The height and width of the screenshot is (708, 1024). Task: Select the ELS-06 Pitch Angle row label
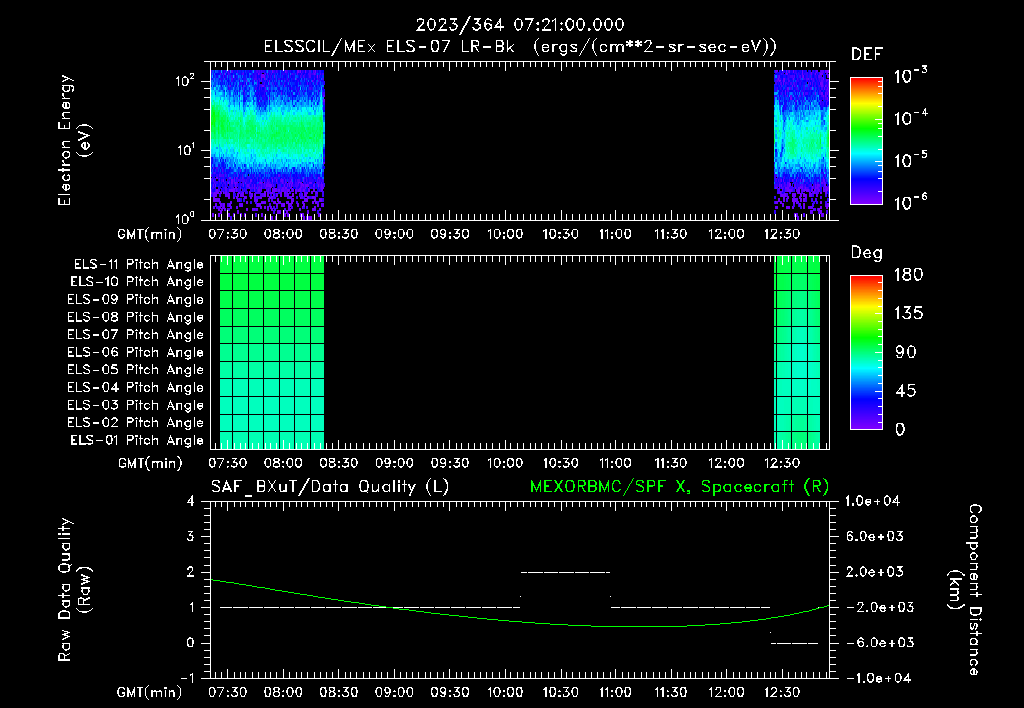coord(136,353)
